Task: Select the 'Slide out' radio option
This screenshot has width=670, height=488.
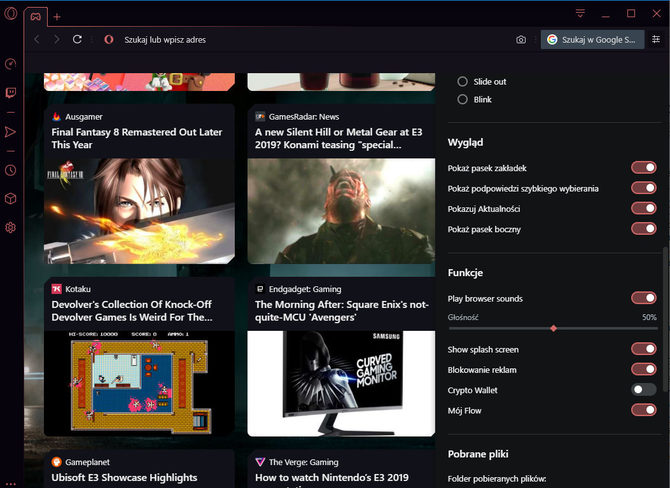Action: click(462, 82)
